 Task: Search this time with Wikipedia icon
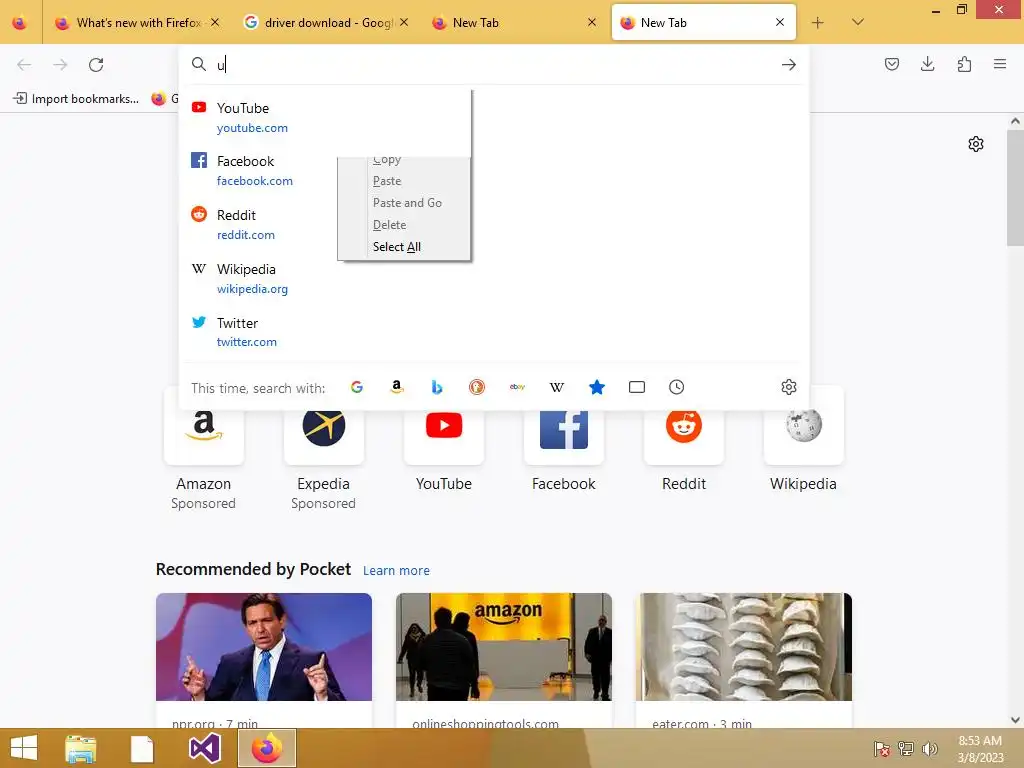pos(557,387)
